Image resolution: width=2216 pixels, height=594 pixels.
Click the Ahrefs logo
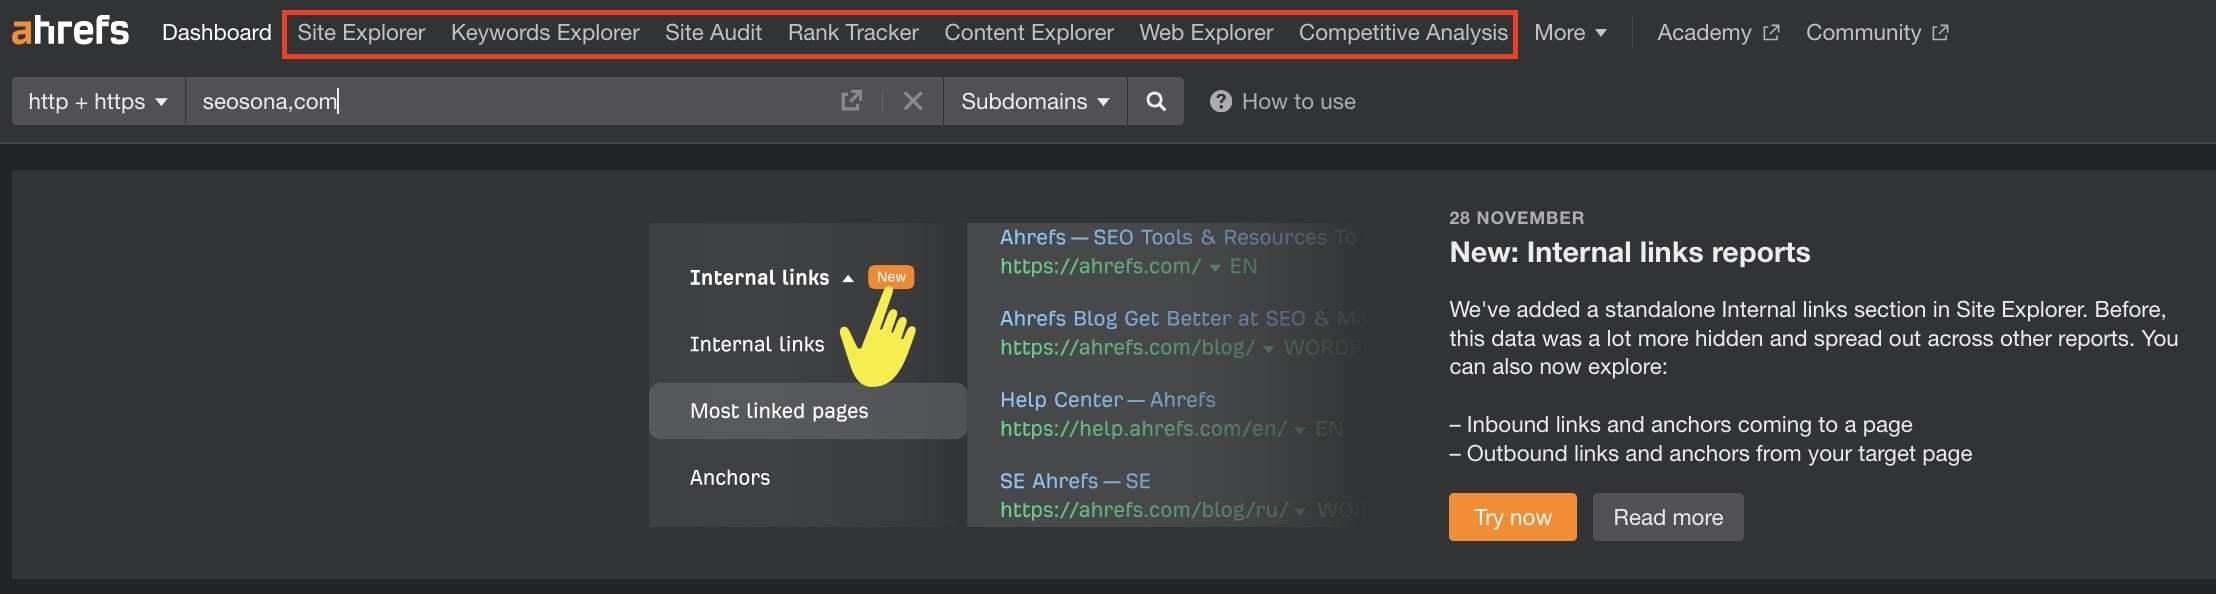(70, 31)
